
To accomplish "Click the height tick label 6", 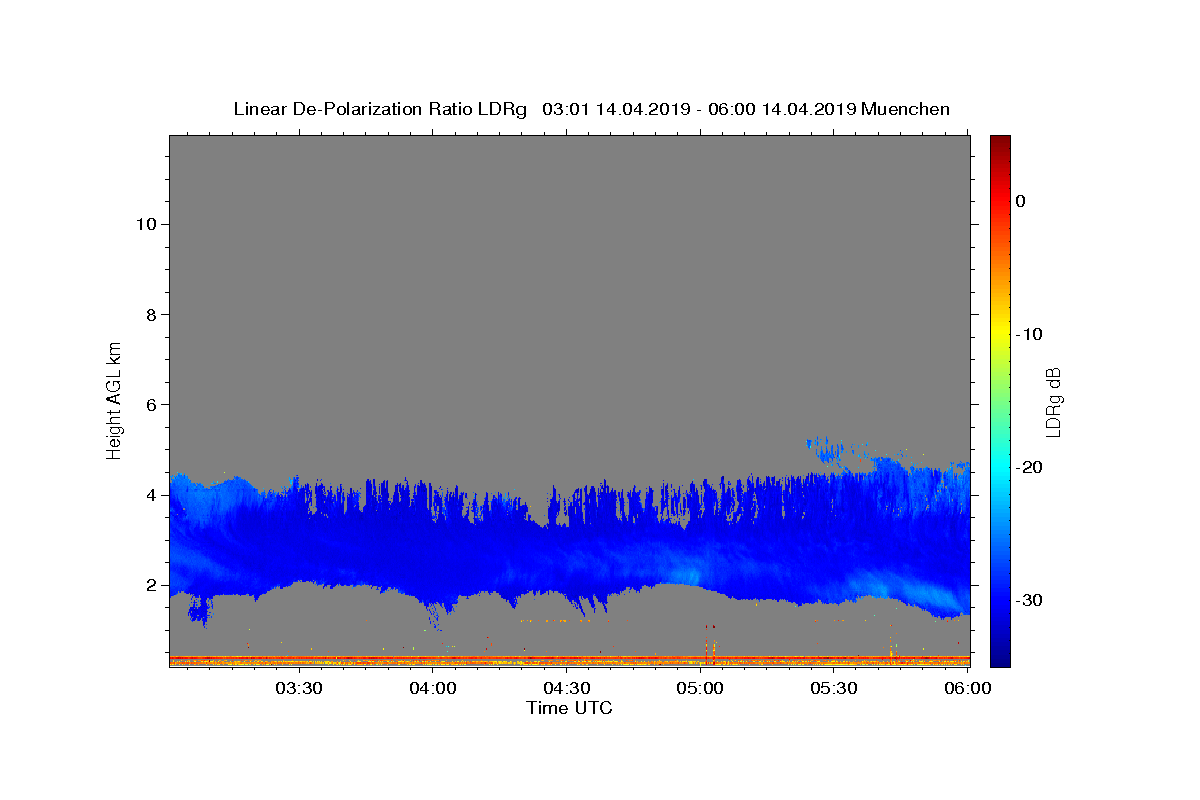I will point(150,405).
